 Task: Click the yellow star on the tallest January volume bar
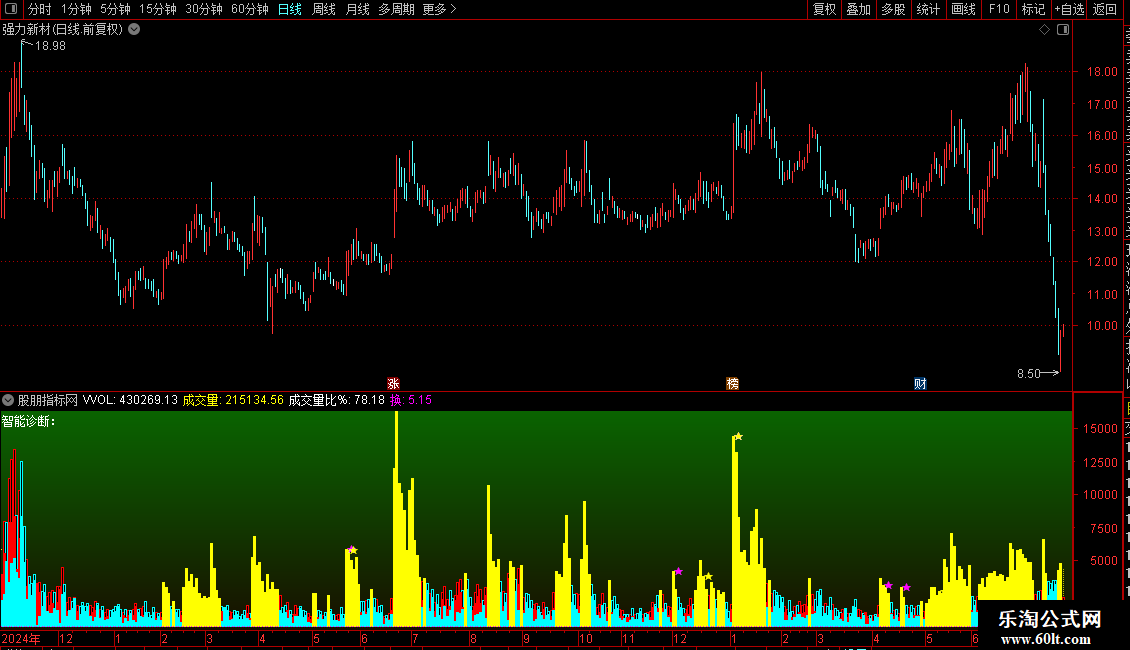click(x=739, y=436)
